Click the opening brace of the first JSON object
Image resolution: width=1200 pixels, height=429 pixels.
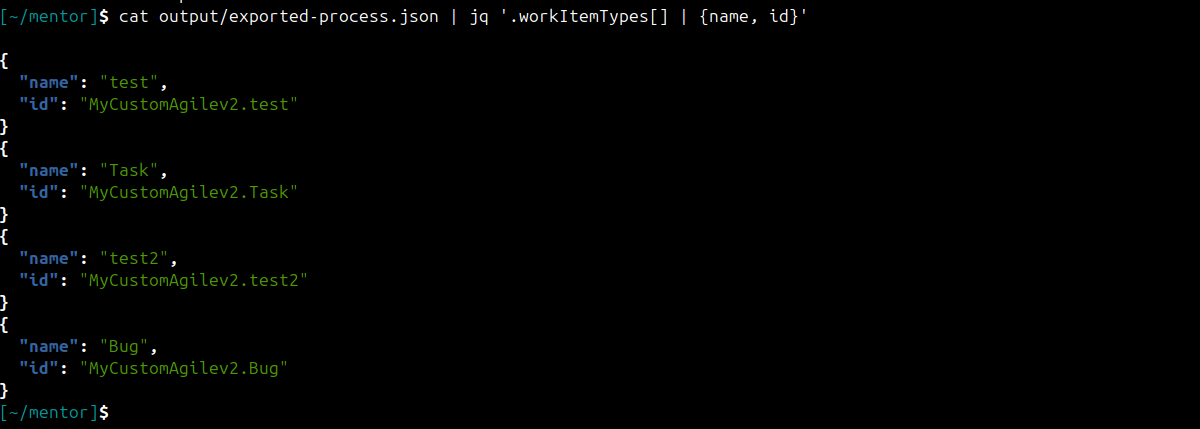[5, 61]
